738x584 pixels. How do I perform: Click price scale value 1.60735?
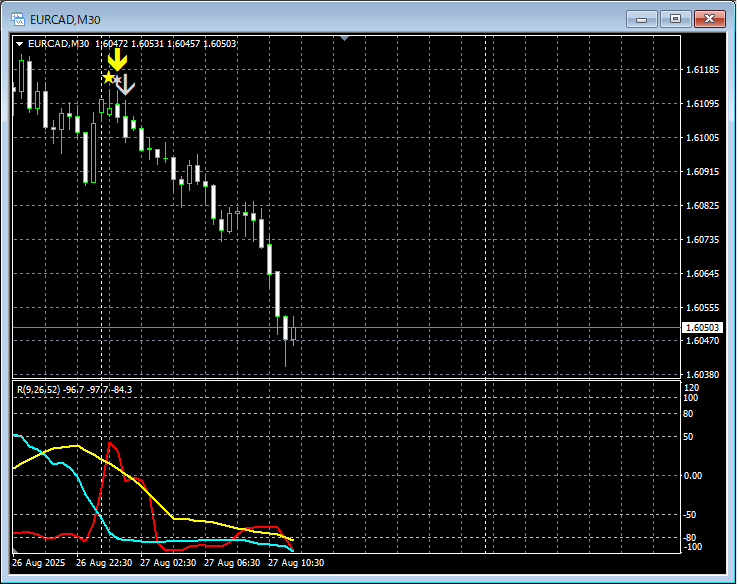pyautogui.click(x=703, y=240)
